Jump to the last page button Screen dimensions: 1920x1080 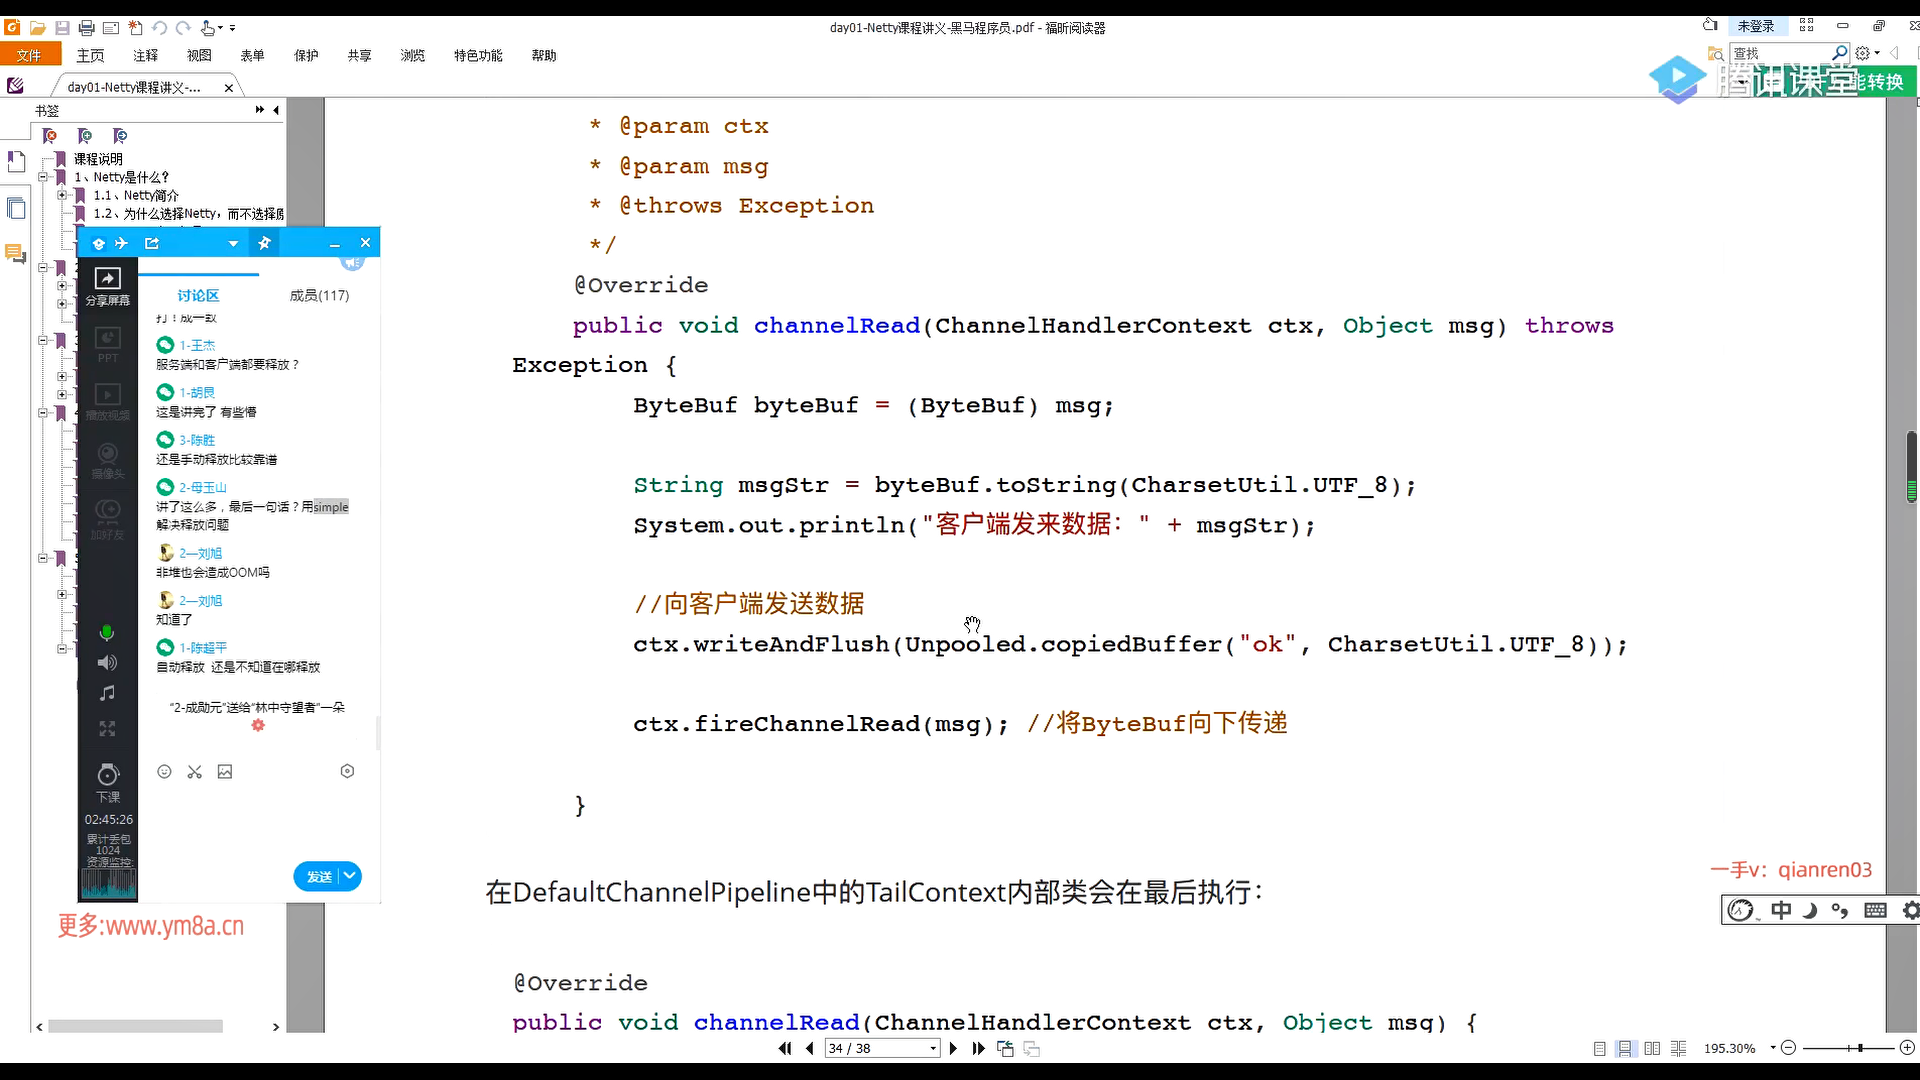pyautogui.click(x=978, y=1048)
